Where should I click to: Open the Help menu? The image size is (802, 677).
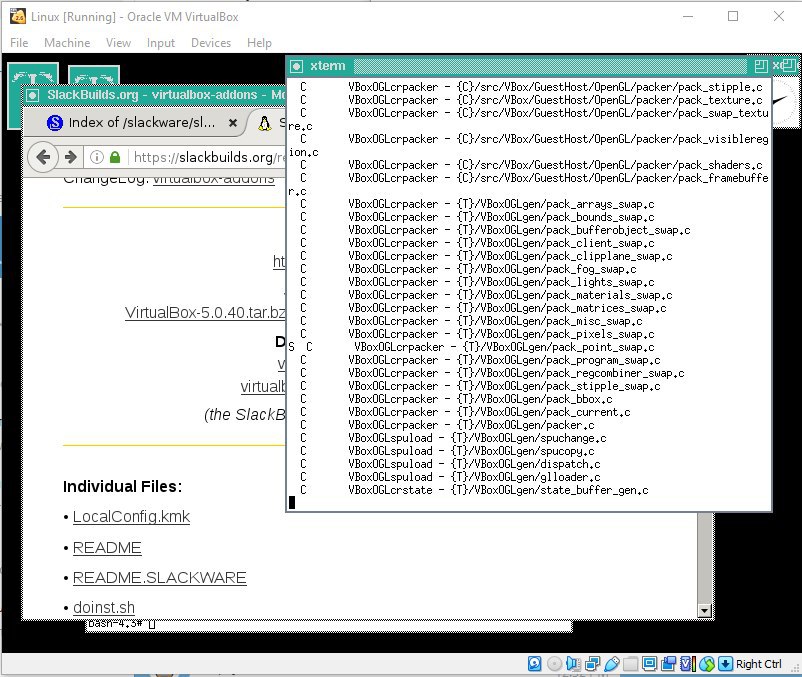259,43
